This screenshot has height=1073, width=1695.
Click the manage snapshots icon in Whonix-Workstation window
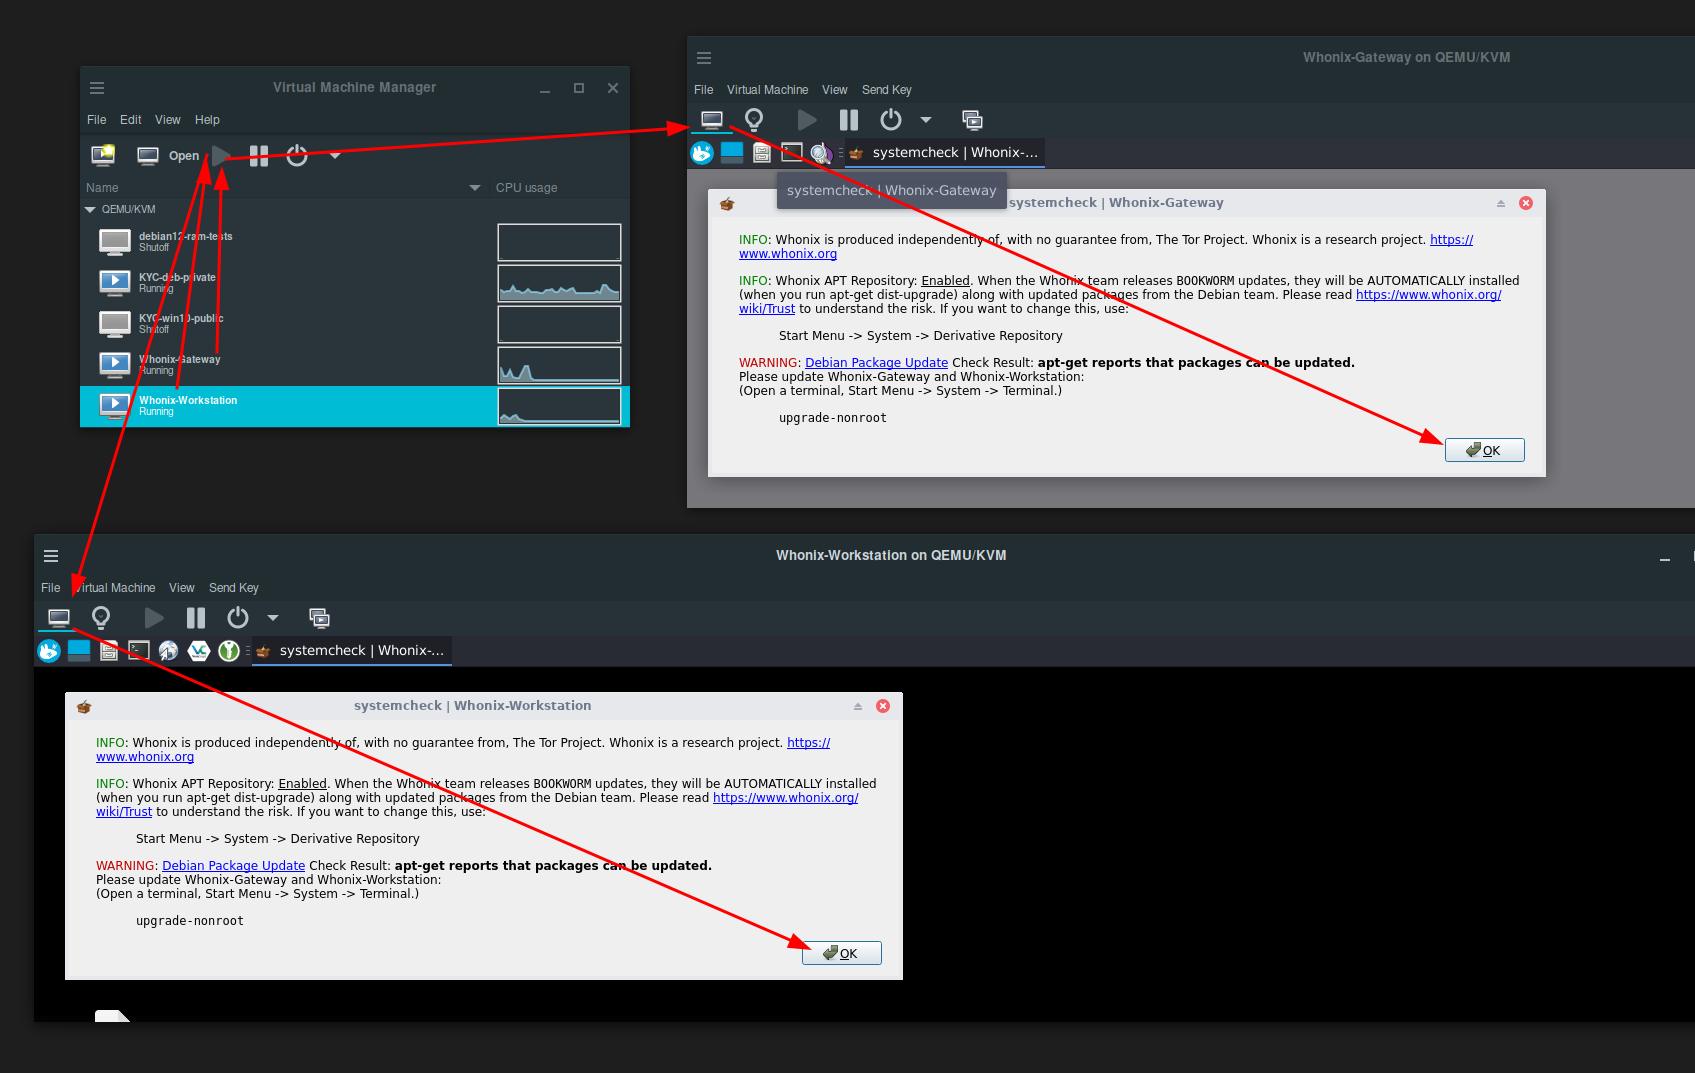[x=319, y=618]
